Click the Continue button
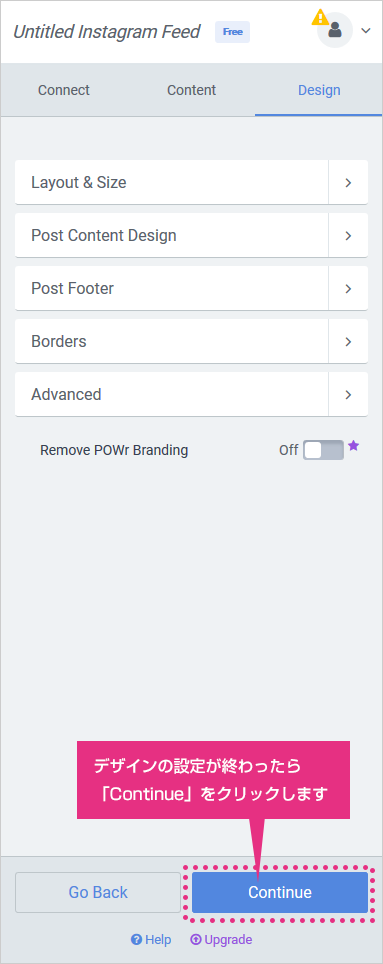The width and height of the screenshot is (383, 964). [280, 892]
